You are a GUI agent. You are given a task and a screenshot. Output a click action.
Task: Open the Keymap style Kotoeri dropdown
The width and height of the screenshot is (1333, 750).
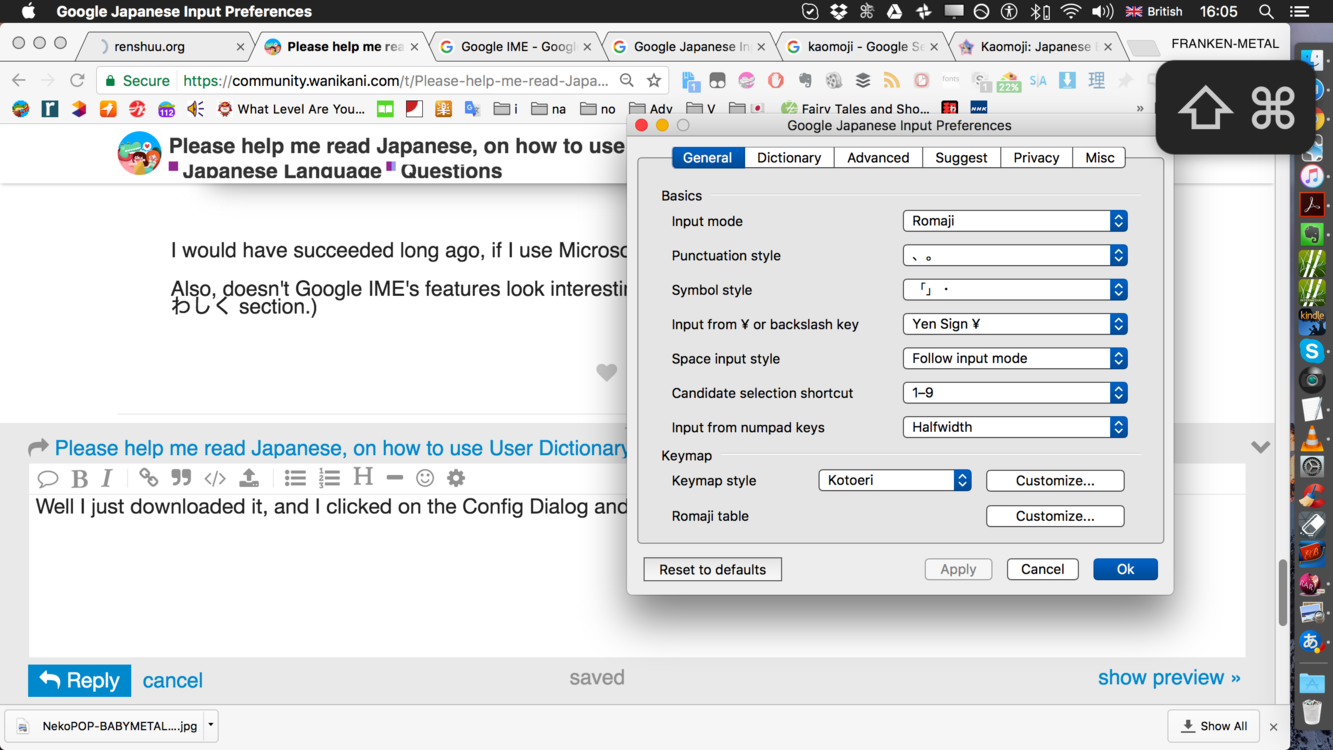(895, 480)
